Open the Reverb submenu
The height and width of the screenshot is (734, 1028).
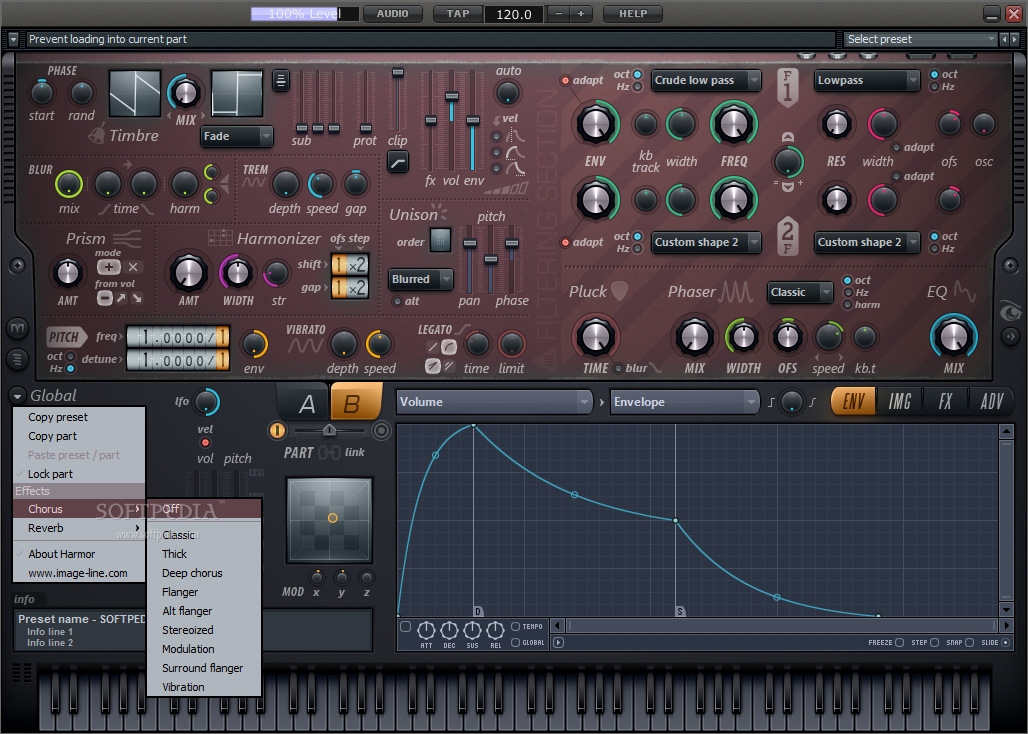pyautogui.click(x=79, y=528)
